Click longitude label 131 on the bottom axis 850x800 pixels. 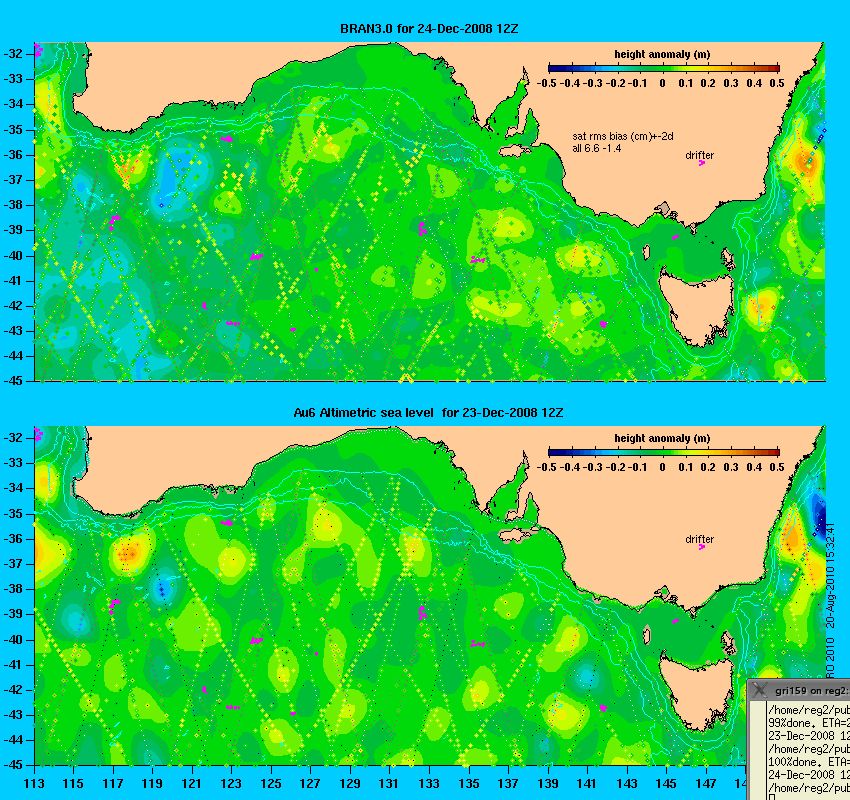(389, 784)
